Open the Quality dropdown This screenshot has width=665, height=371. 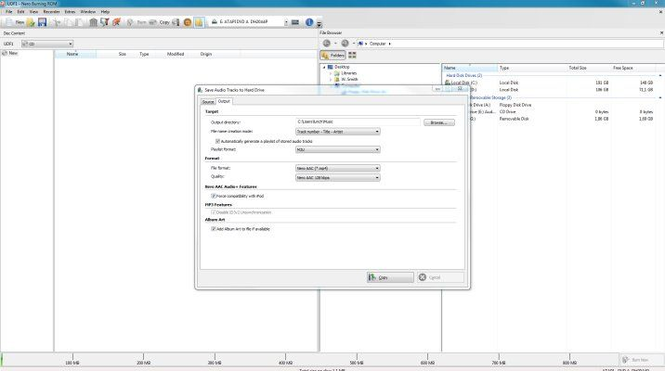pyautogui.click(x=338, y=178)
